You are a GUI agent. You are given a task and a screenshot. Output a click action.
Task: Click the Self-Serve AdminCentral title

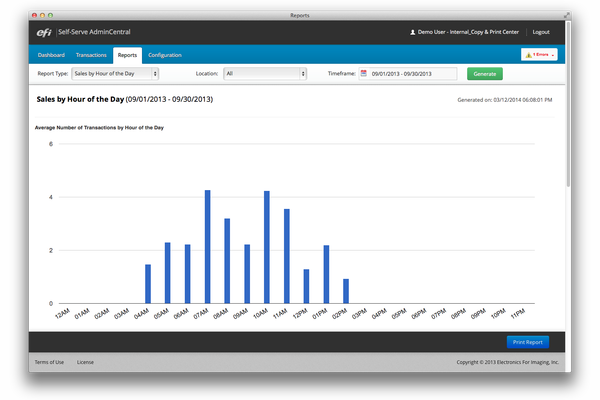click(x=94, y=32)
